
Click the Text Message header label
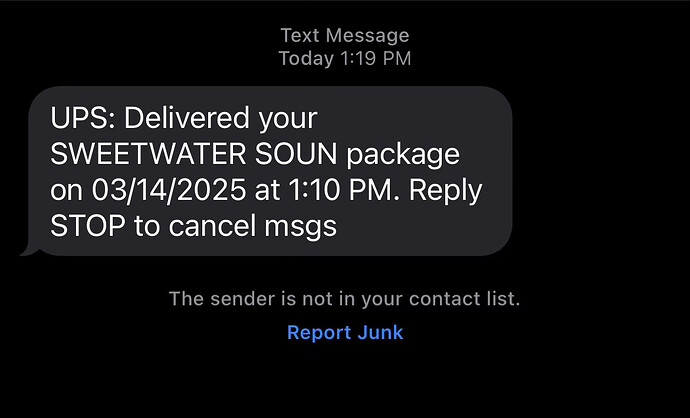click(x=345, y=36)
